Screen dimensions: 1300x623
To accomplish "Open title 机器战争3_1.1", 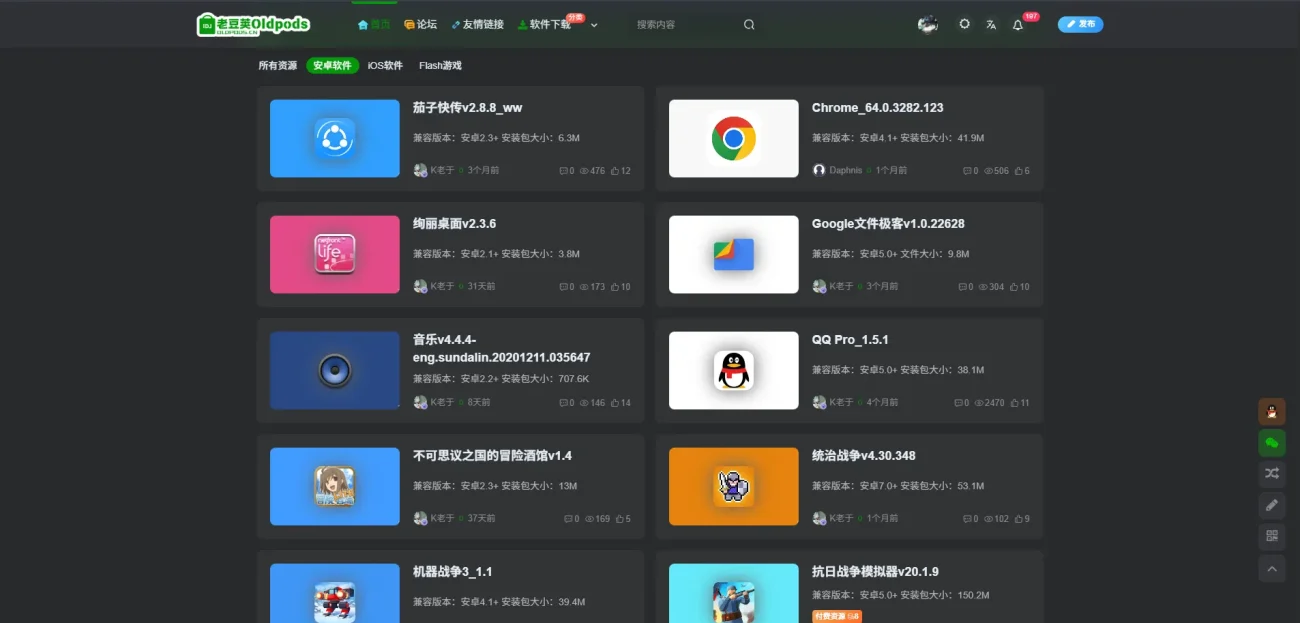I will tap(452, 572).
